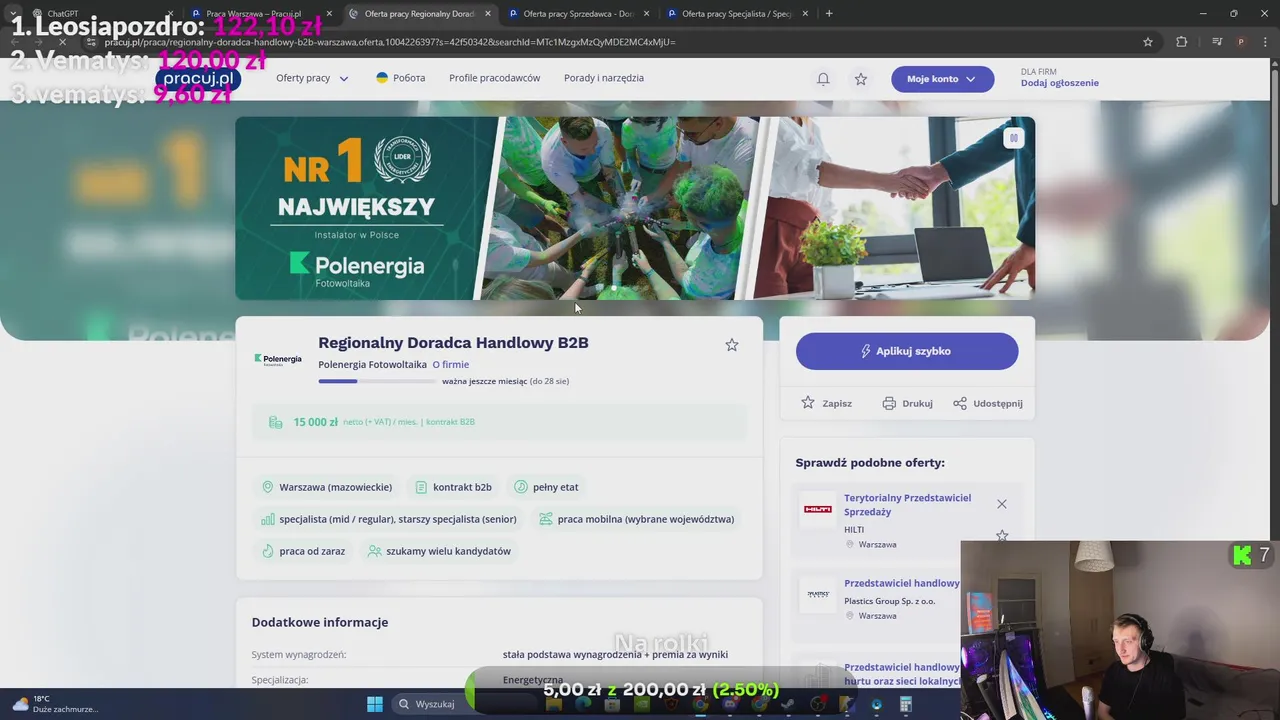Open the O firmie company link
This screenshot has height=720, width=1280.
point(450,365)
